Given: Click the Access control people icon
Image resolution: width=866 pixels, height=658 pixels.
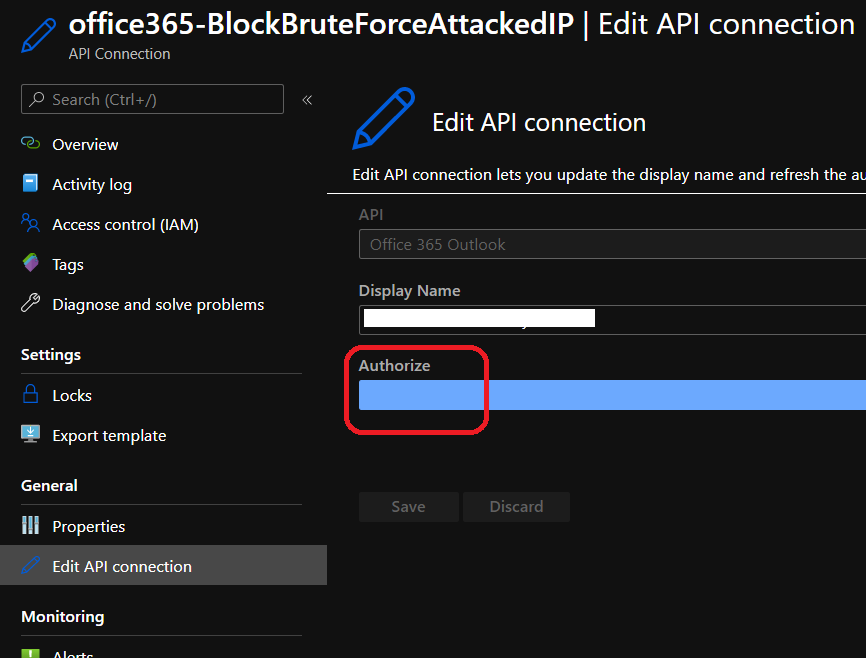Looking at the screenshot, I should click(30, 224).
